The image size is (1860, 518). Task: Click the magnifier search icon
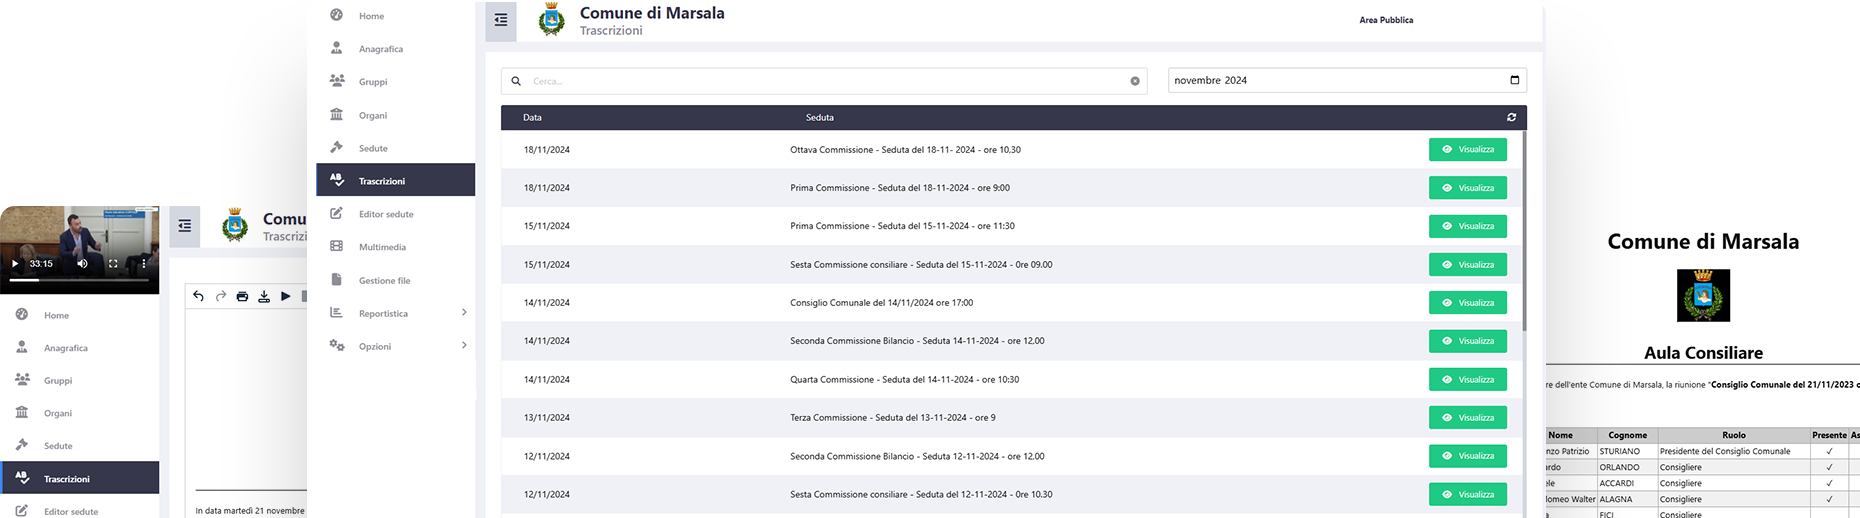point(516,81)
